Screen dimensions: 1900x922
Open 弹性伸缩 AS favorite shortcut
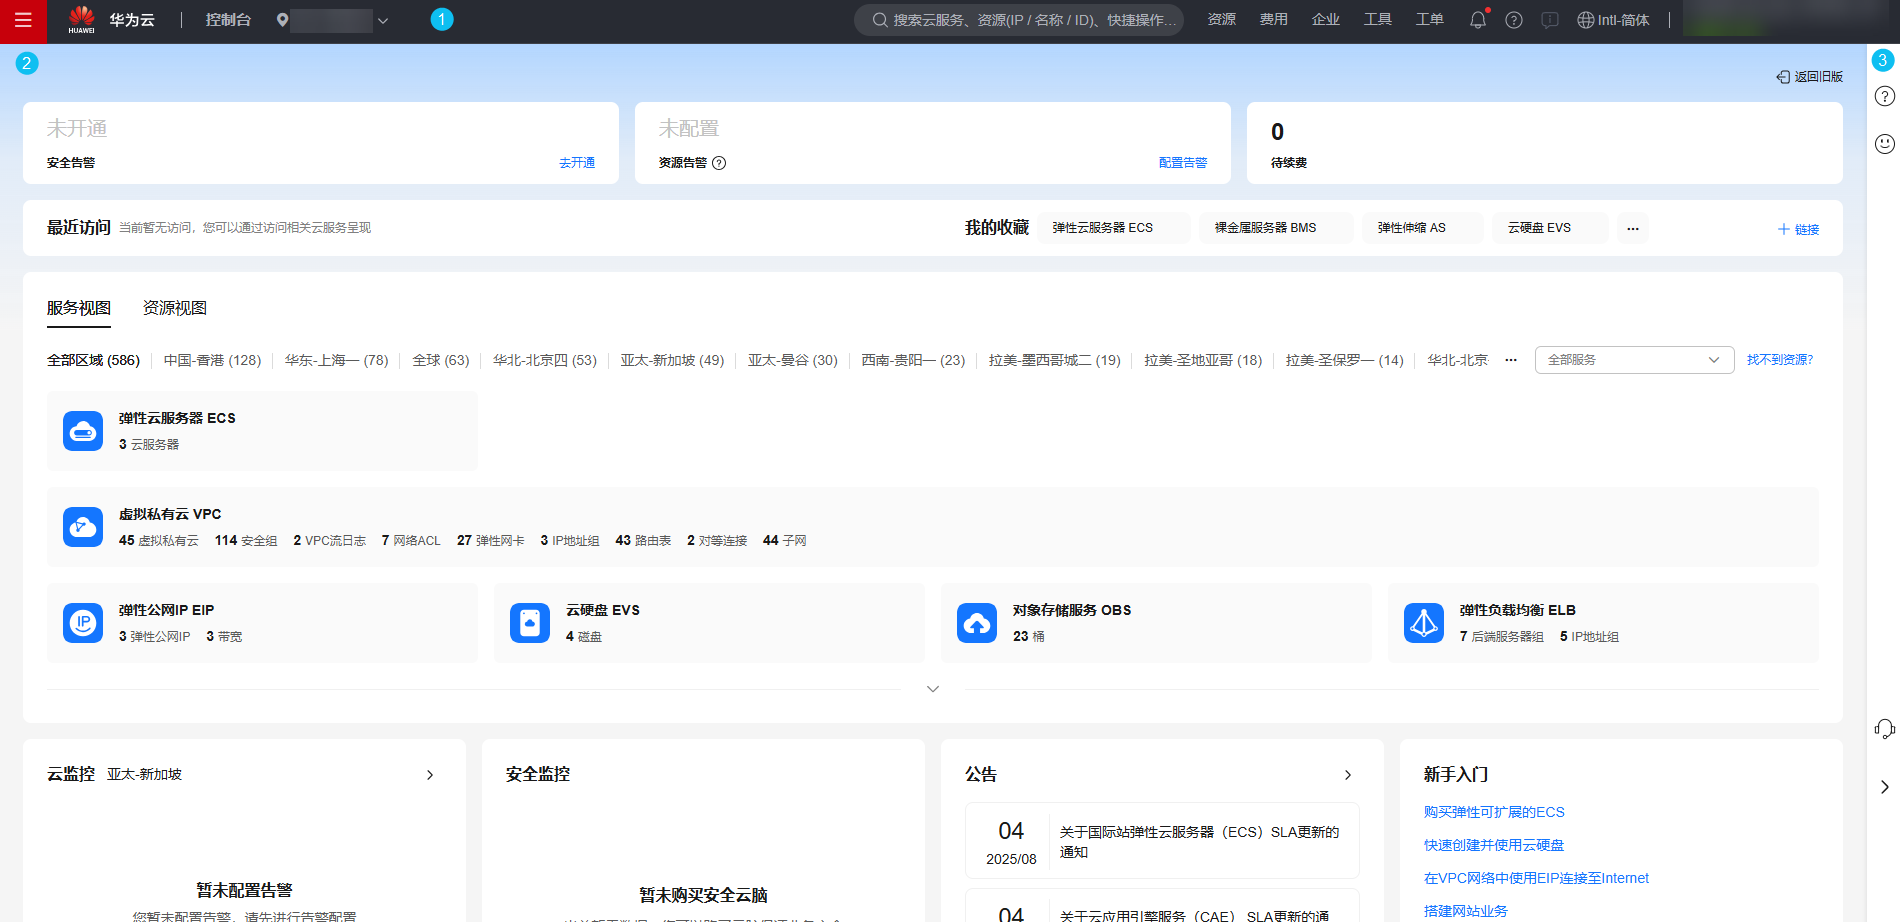coord(1421,228)
